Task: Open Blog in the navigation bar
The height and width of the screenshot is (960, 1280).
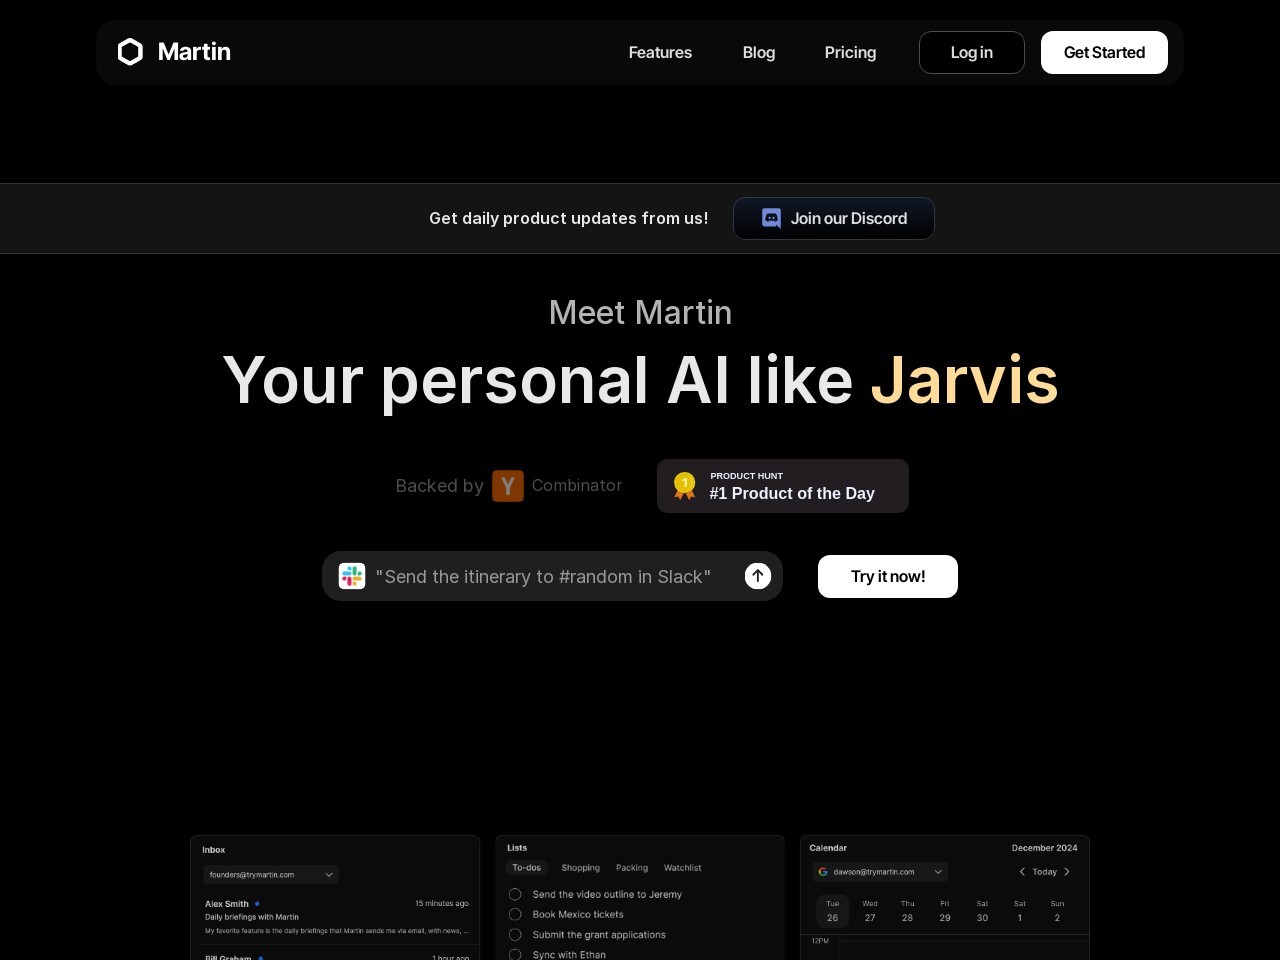Action: pyautogui.click(x=759, y=52)
